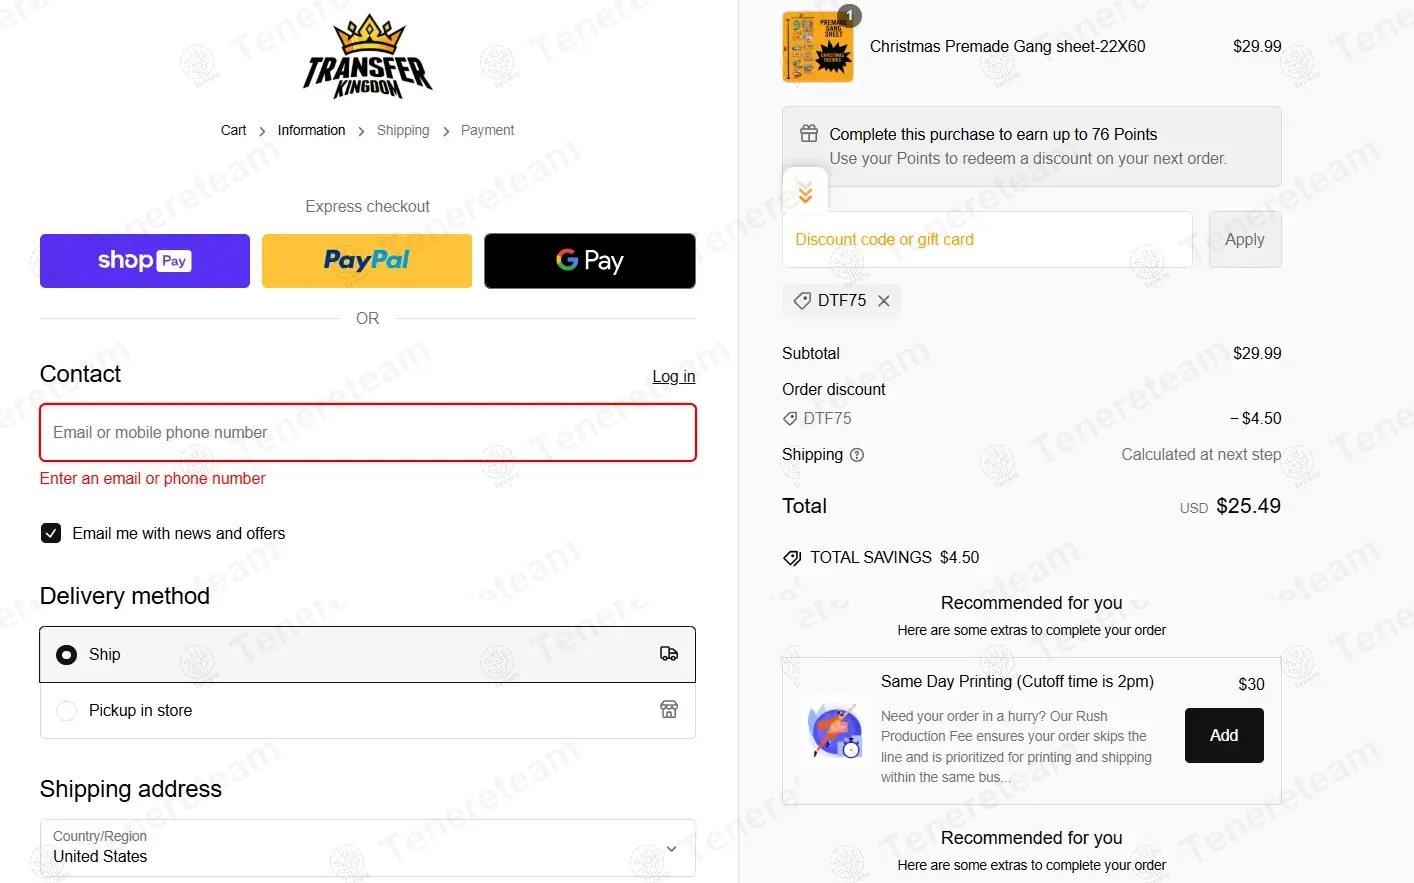This screenshot has height=883, width=1414.
Task: Click the double chevron expand icon
Action: (805, 192)
